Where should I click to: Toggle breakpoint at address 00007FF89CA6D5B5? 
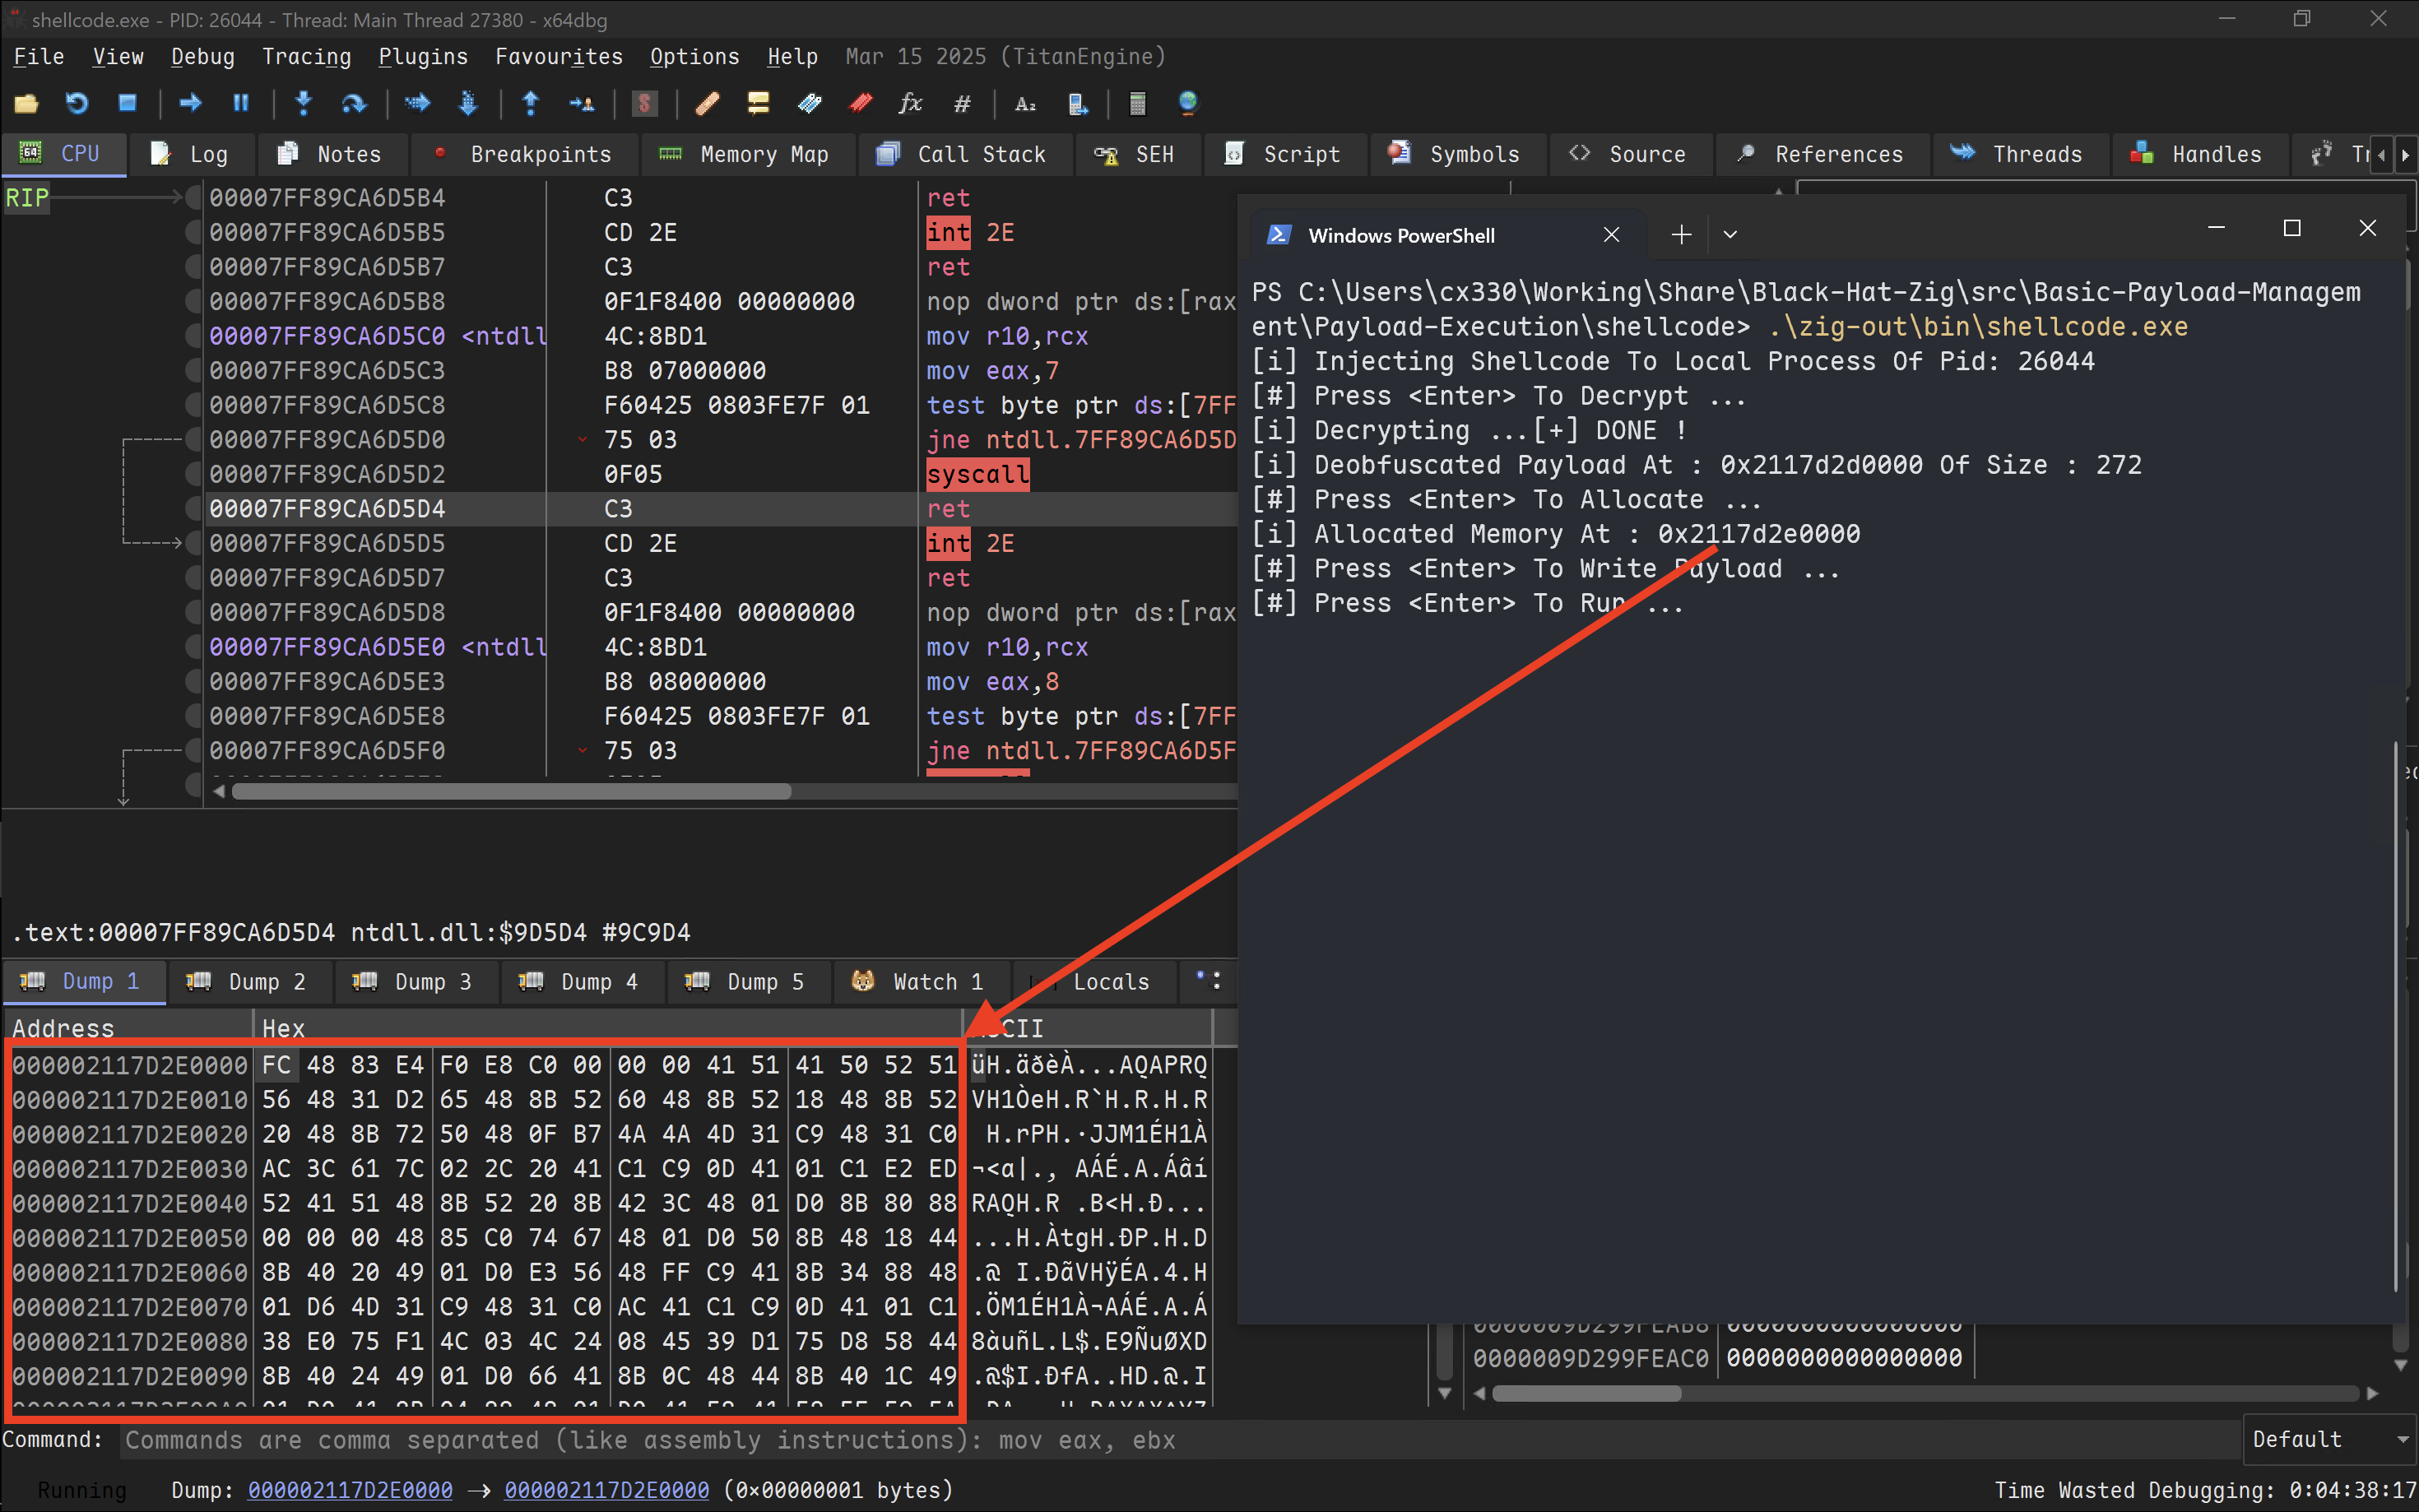(x=194, y=232)
